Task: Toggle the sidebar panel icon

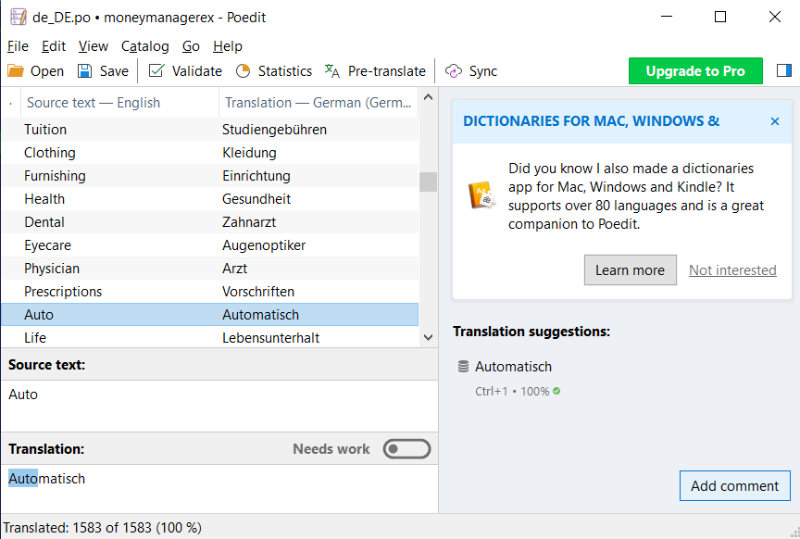Action: tap(783, 71)
